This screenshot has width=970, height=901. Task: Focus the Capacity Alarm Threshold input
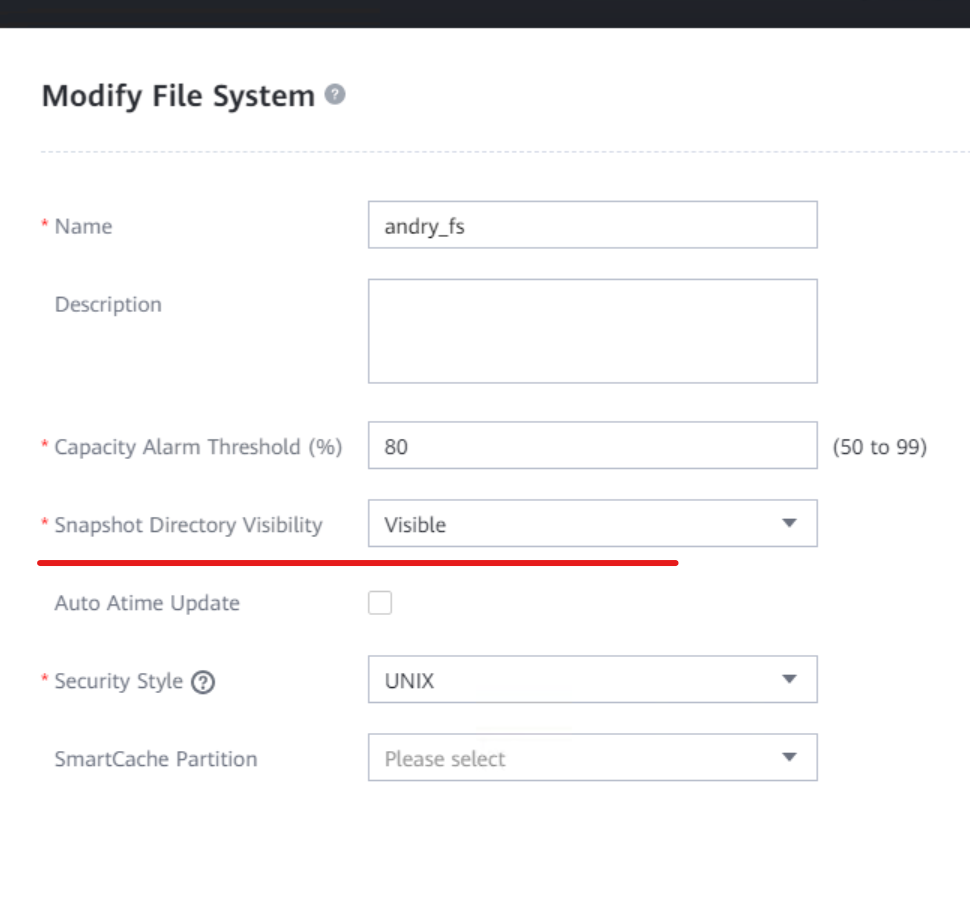pos(592,446)
